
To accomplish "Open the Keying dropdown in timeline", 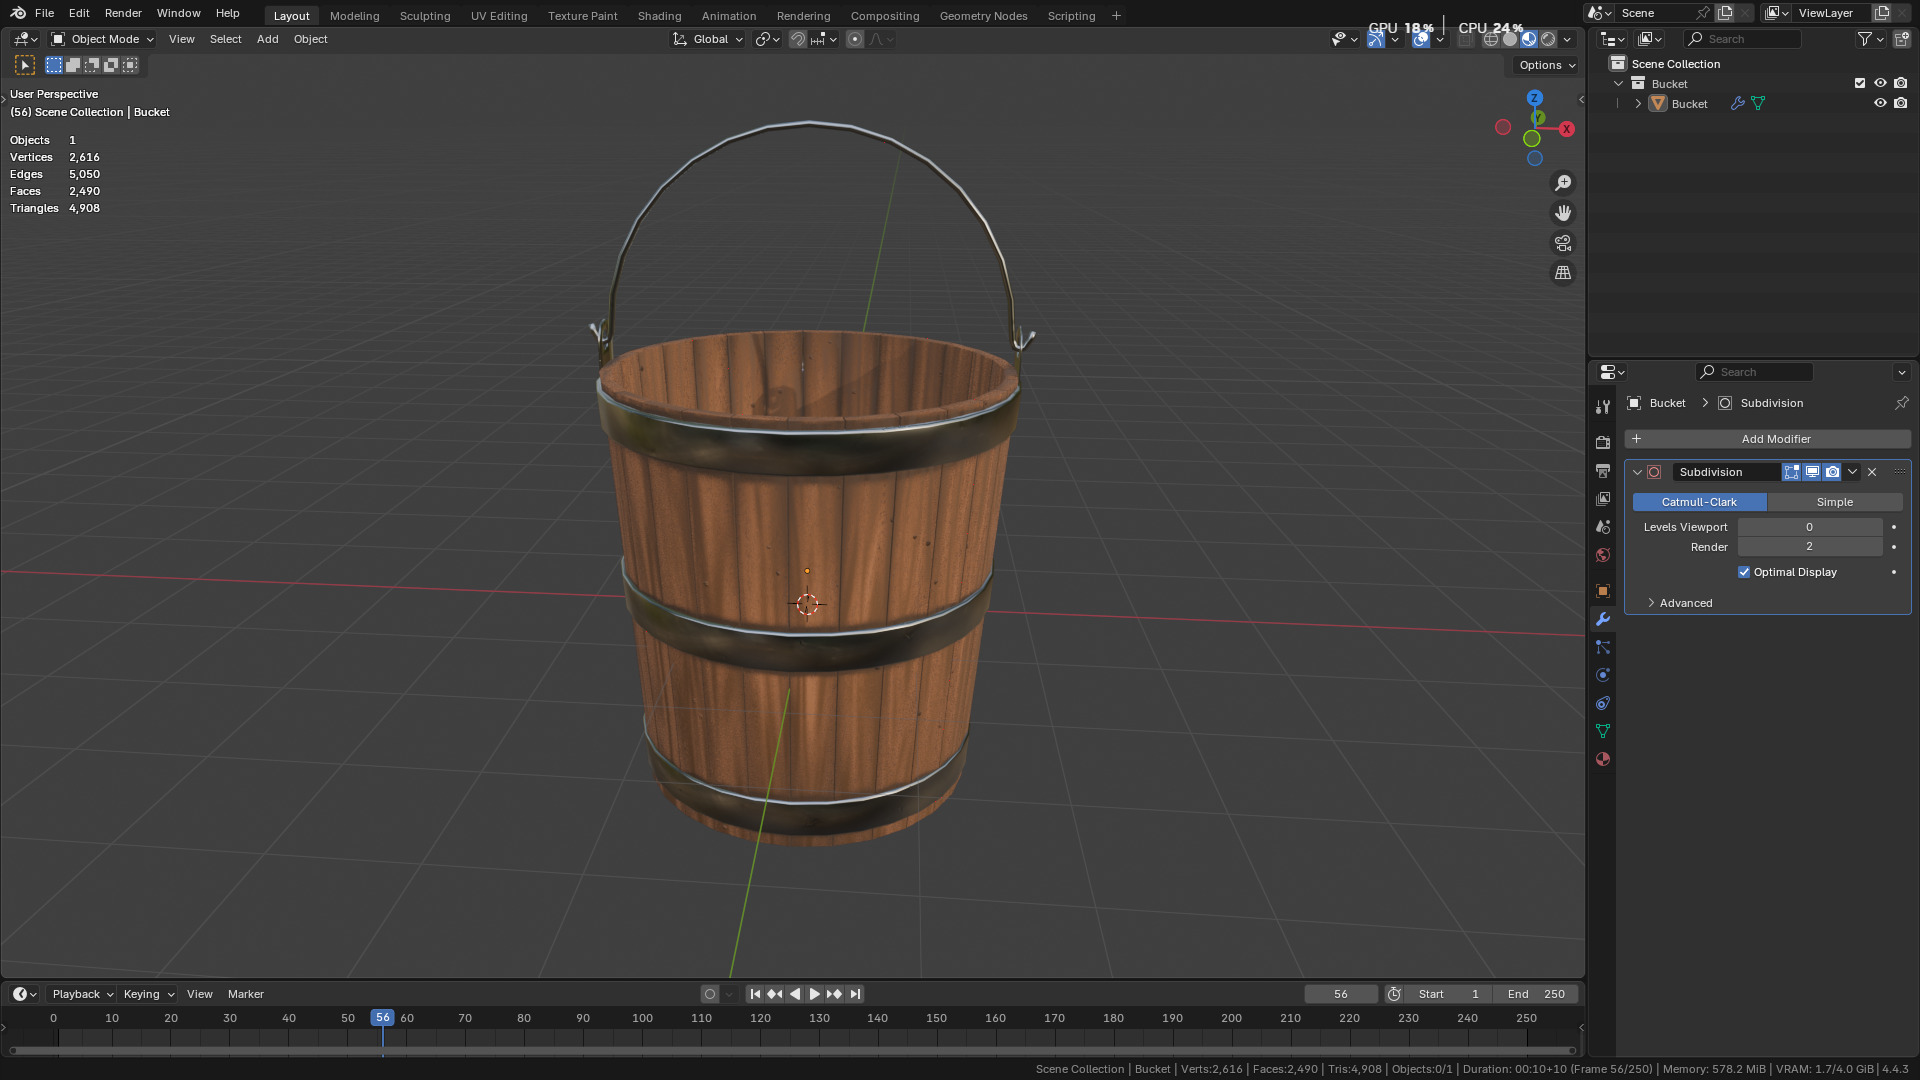I will pos(149,994).
